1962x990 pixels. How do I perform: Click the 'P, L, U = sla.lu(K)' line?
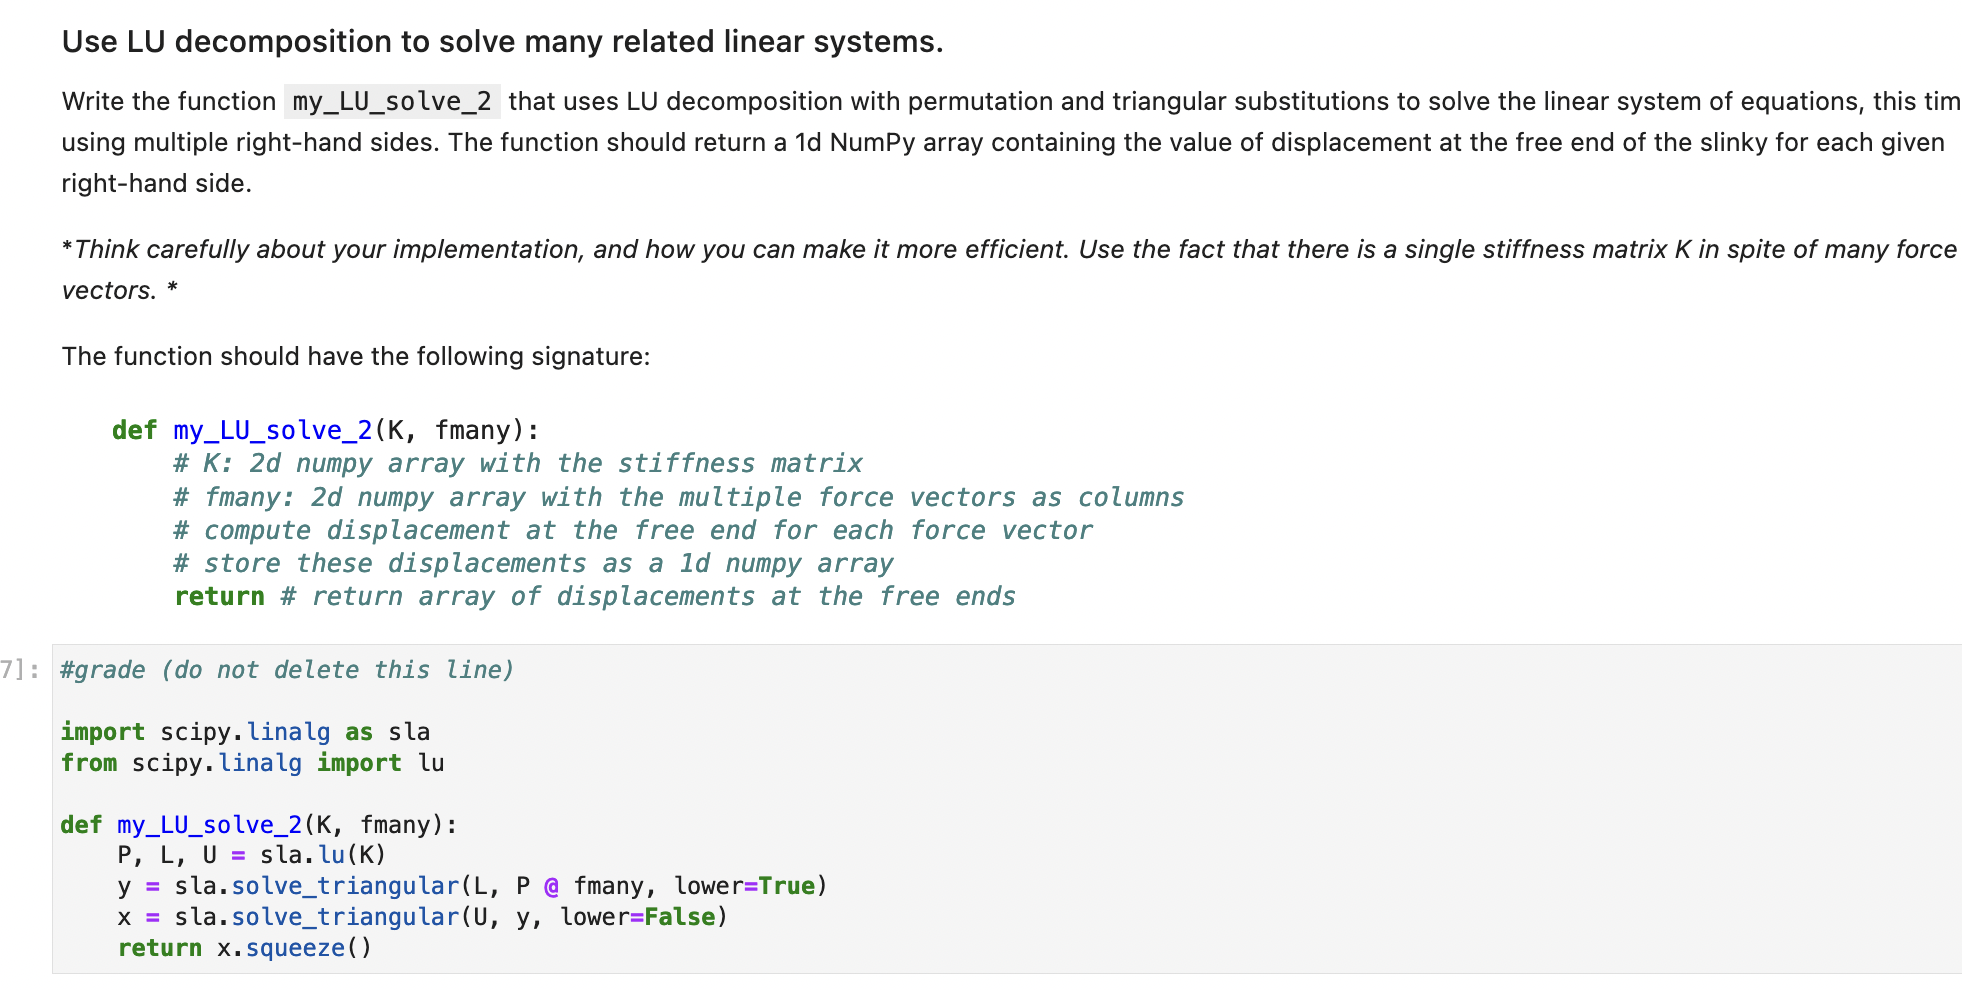tap(252, 855)
